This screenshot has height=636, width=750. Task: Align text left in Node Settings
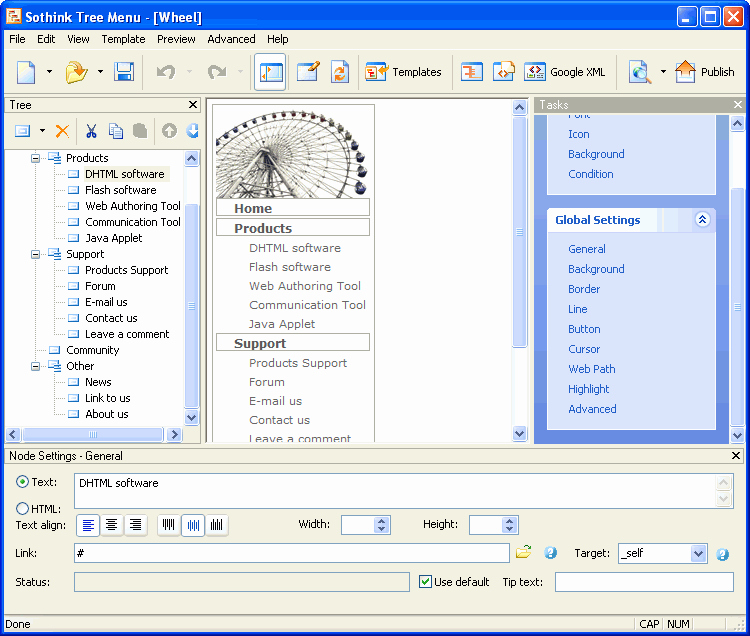(88, 525)
